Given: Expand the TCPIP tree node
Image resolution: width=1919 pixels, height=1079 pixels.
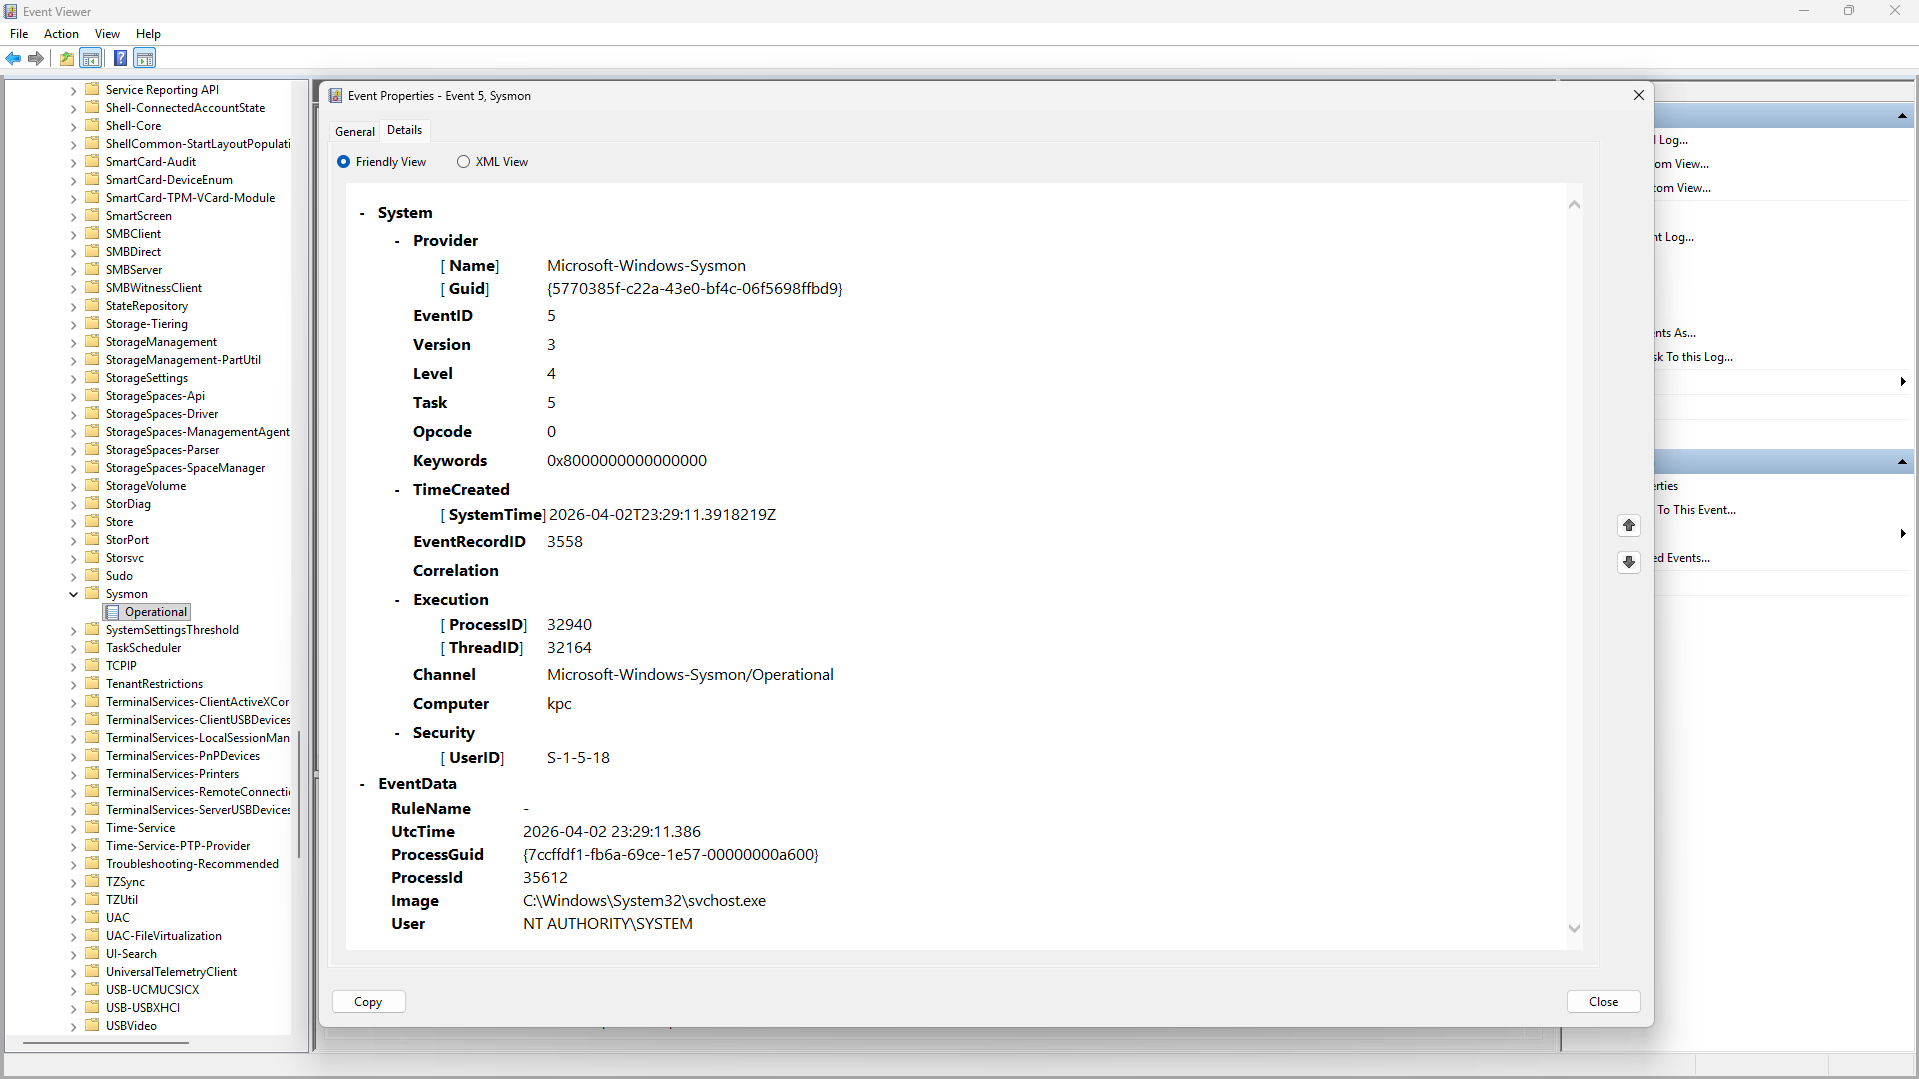Looking at the screenshot, I should pyautogui.click(x=73, y=666).
